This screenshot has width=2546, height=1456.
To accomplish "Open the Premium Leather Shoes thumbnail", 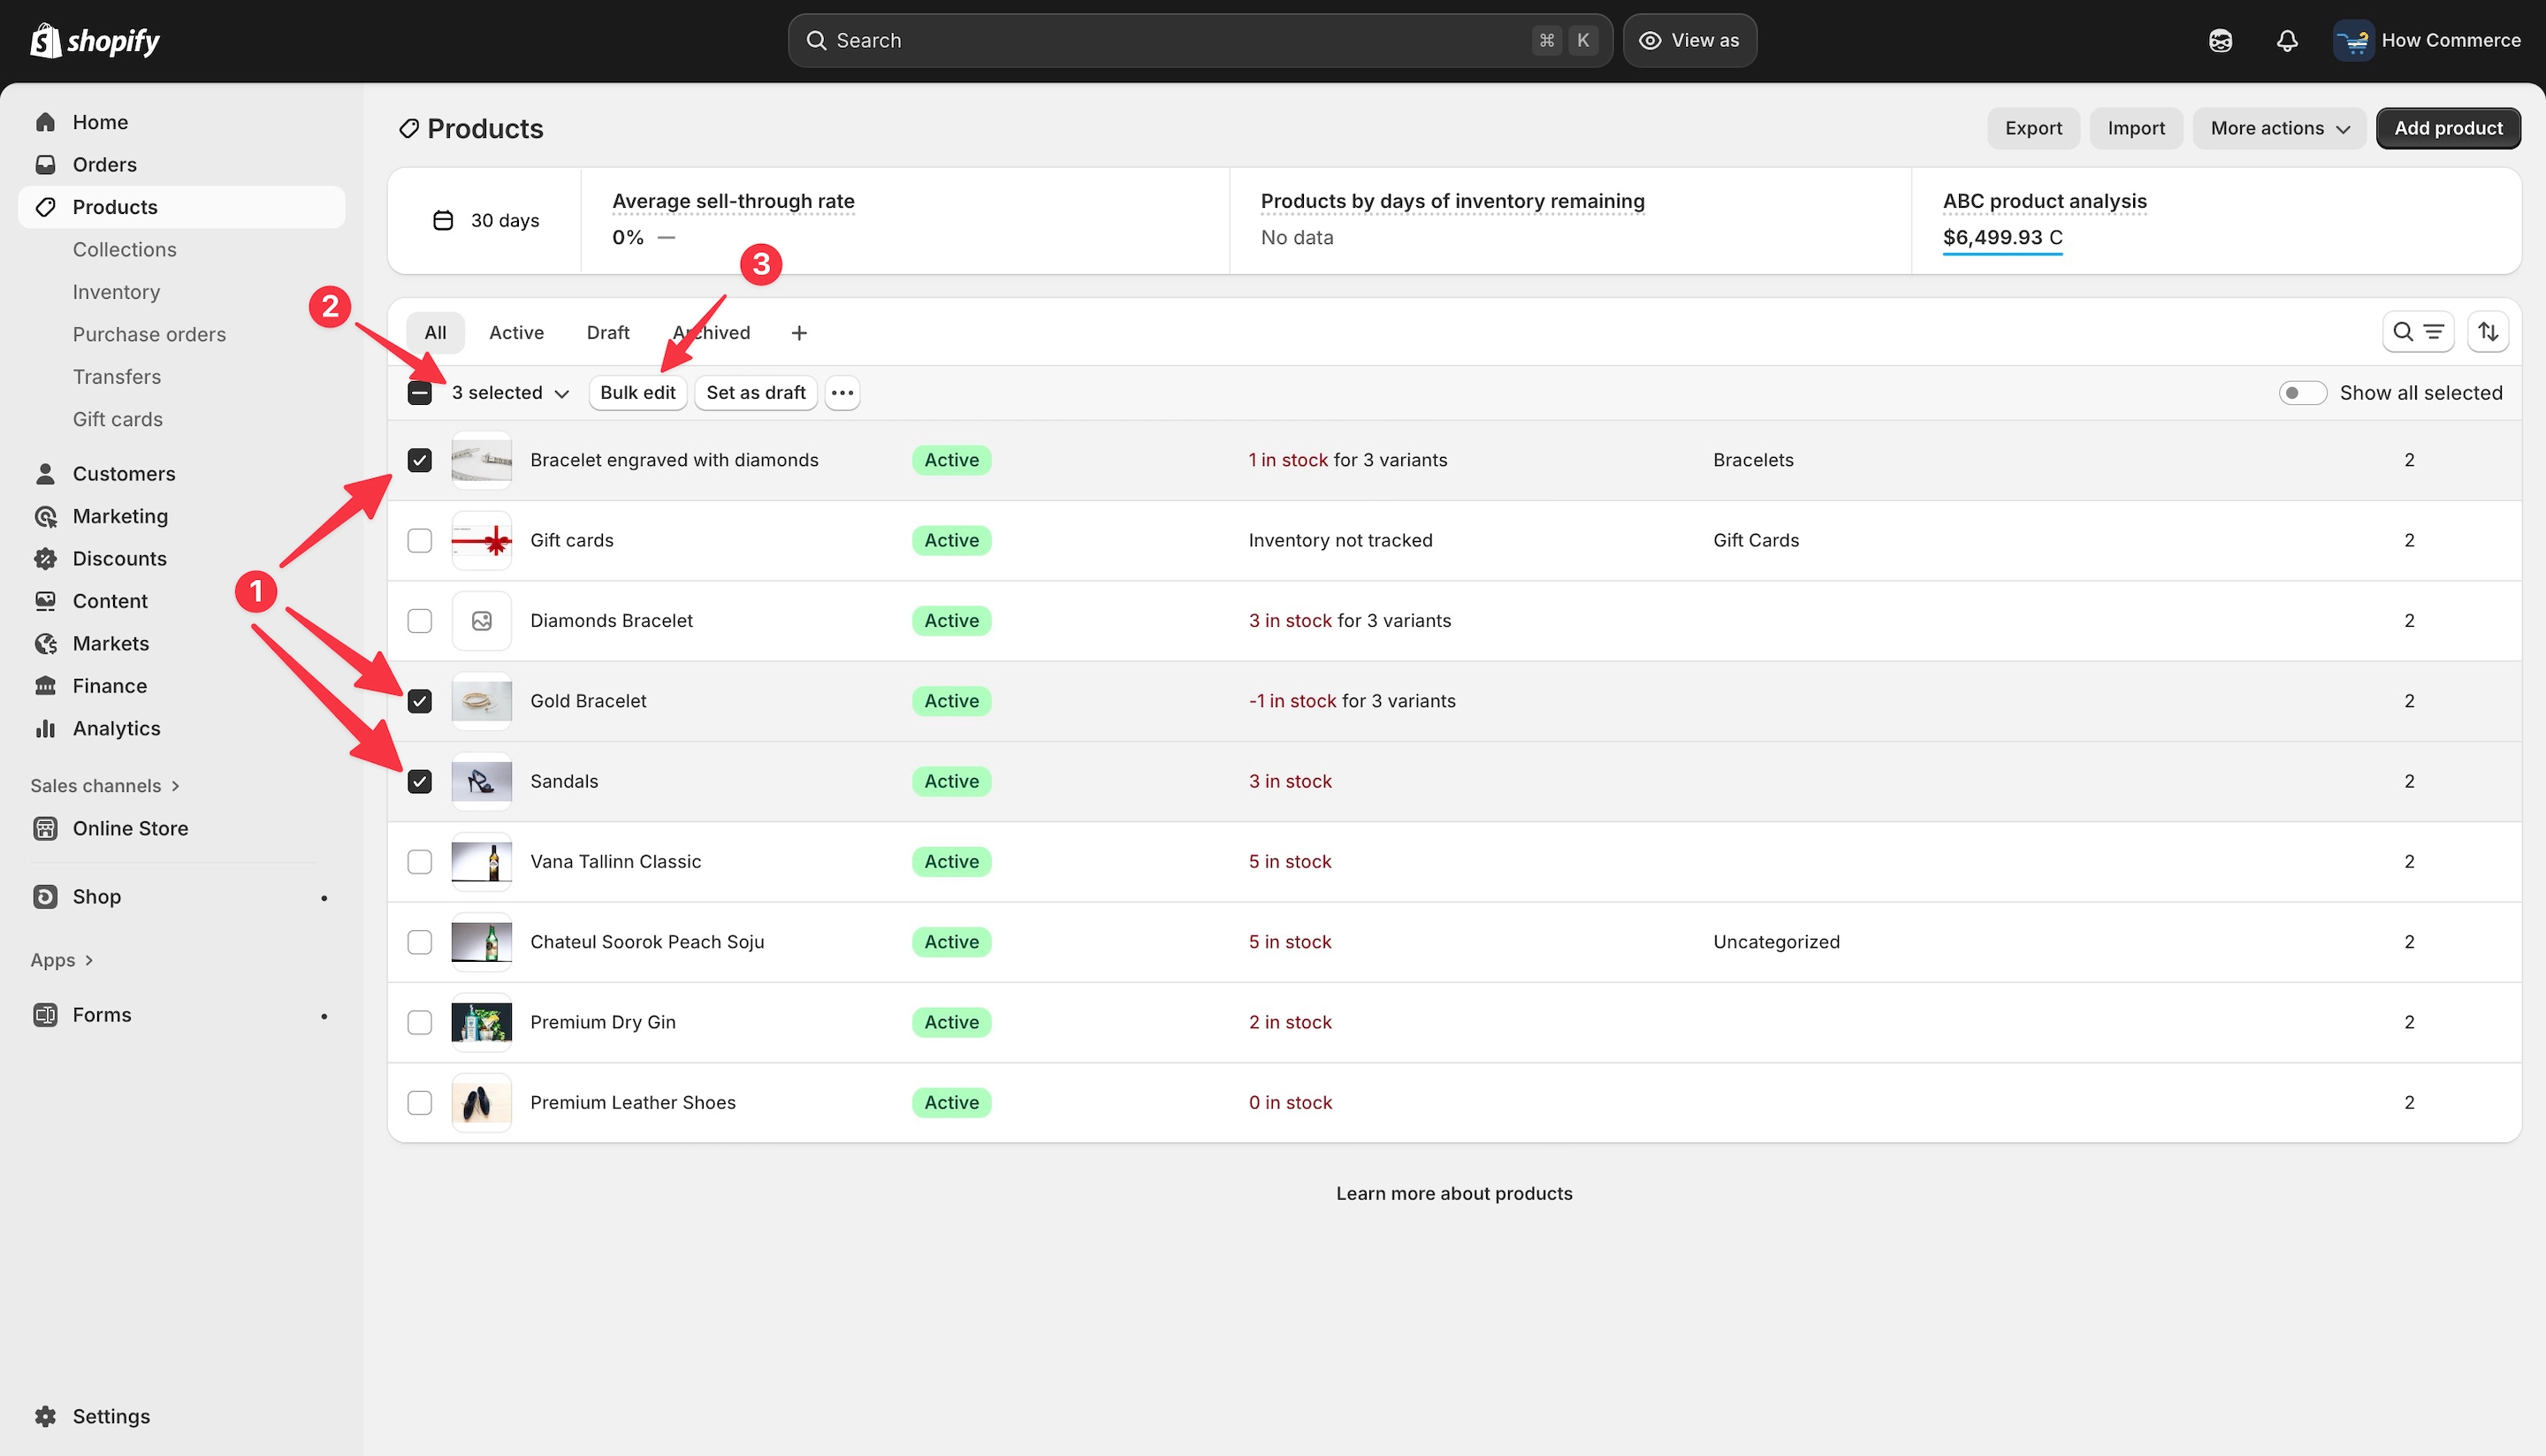I will tap(482, 1103).
